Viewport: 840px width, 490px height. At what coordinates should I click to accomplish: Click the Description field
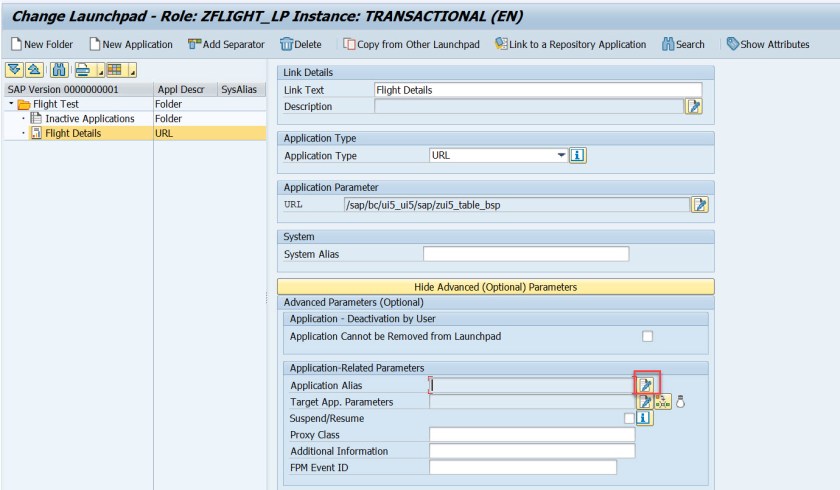529,107
